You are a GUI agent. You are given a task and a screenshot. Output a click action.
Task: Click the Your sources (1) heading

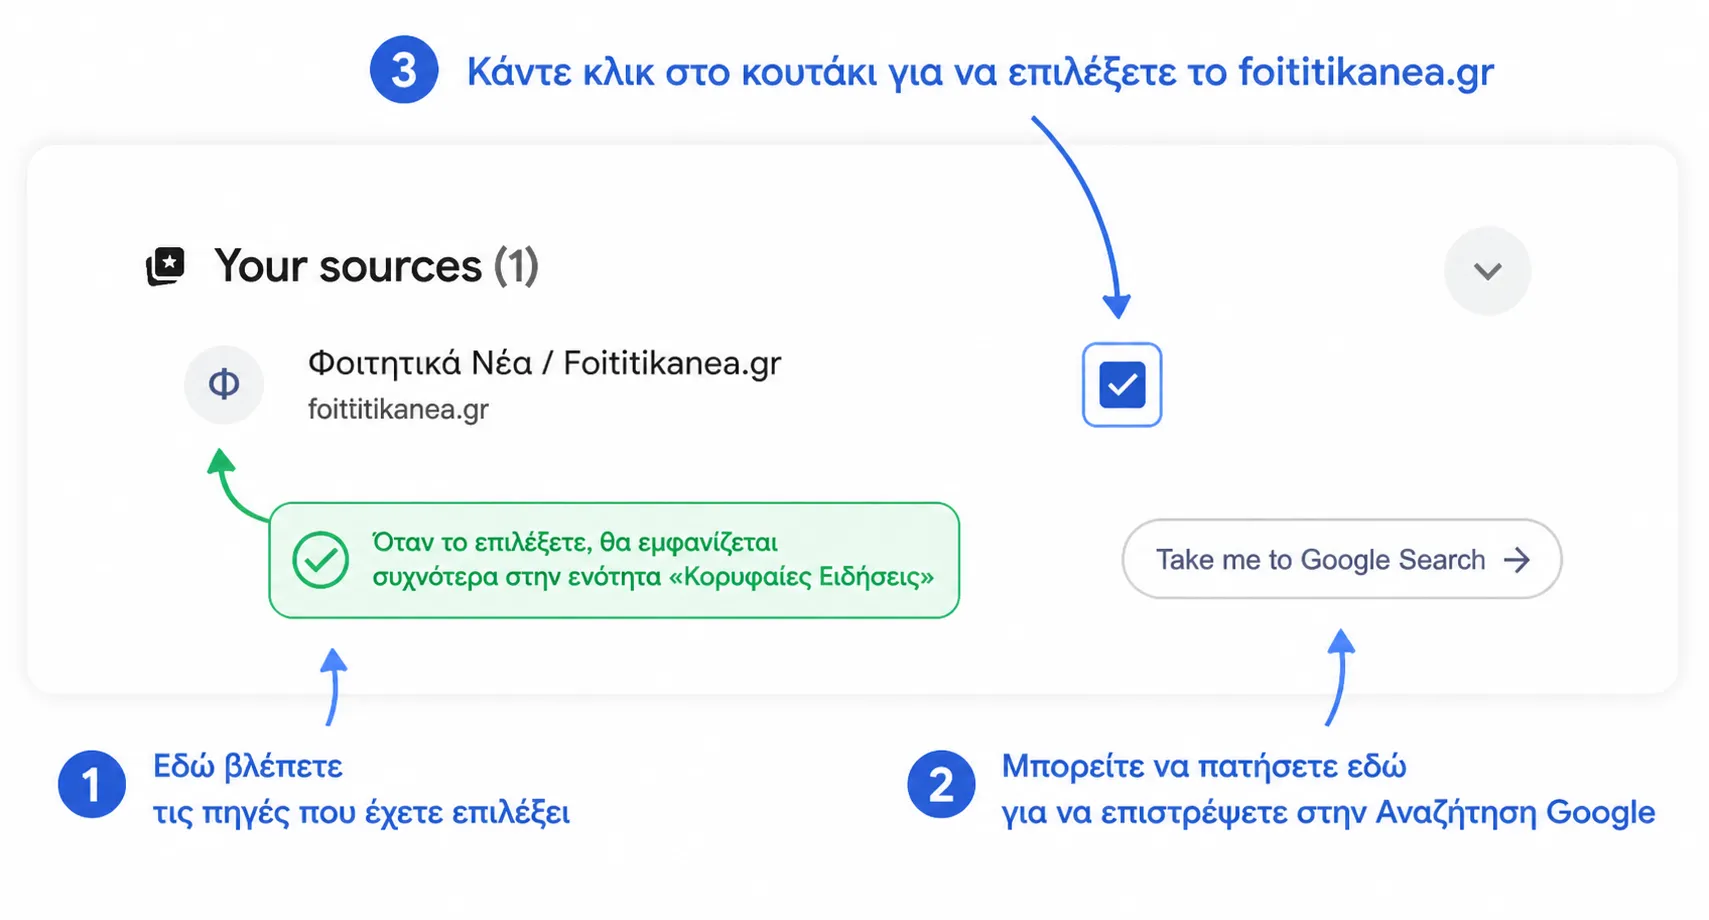[376, 266]
